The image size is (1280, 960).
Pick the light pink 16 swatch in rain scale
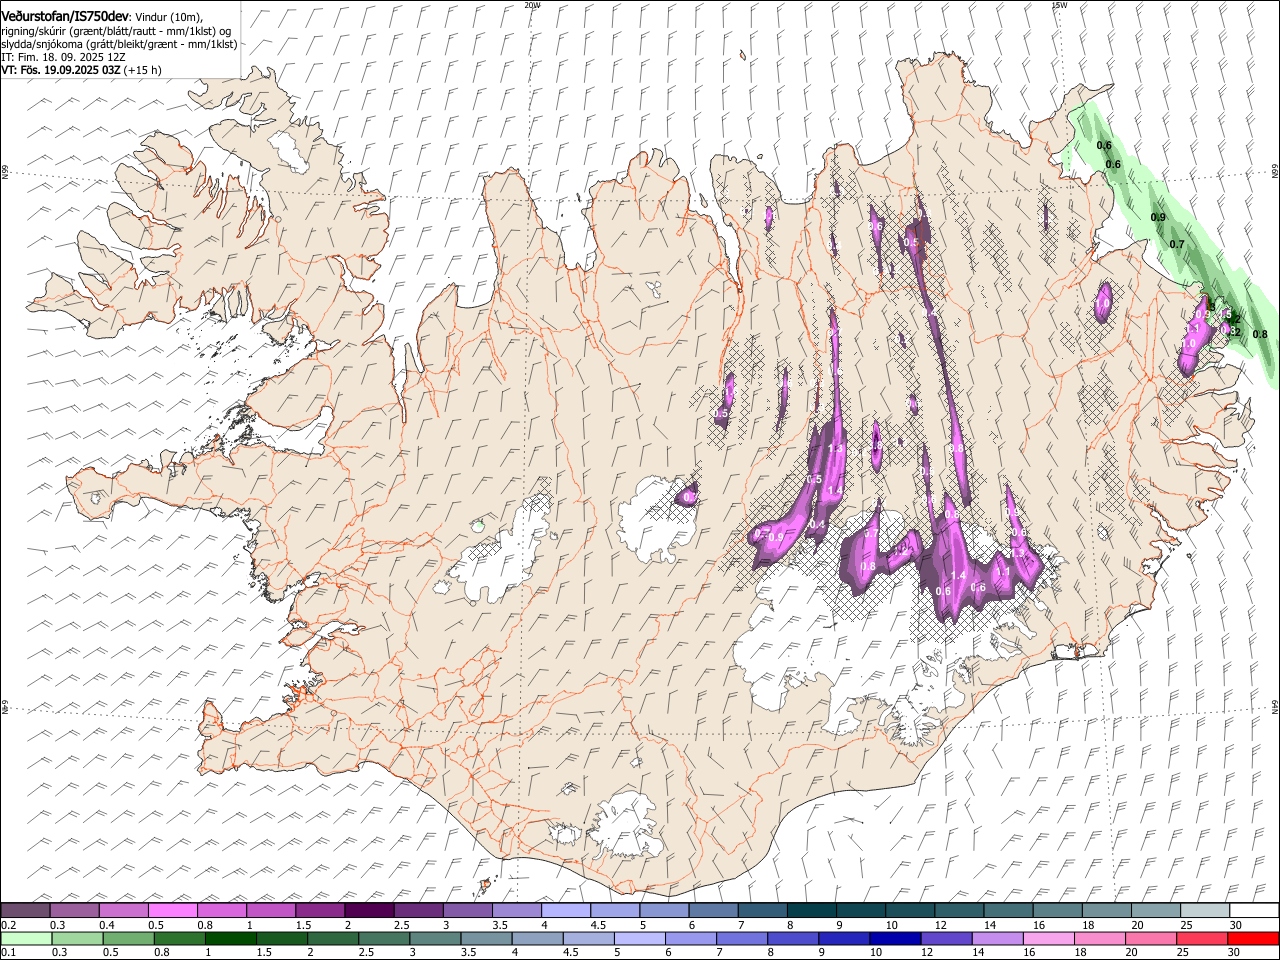[1049, 939]
